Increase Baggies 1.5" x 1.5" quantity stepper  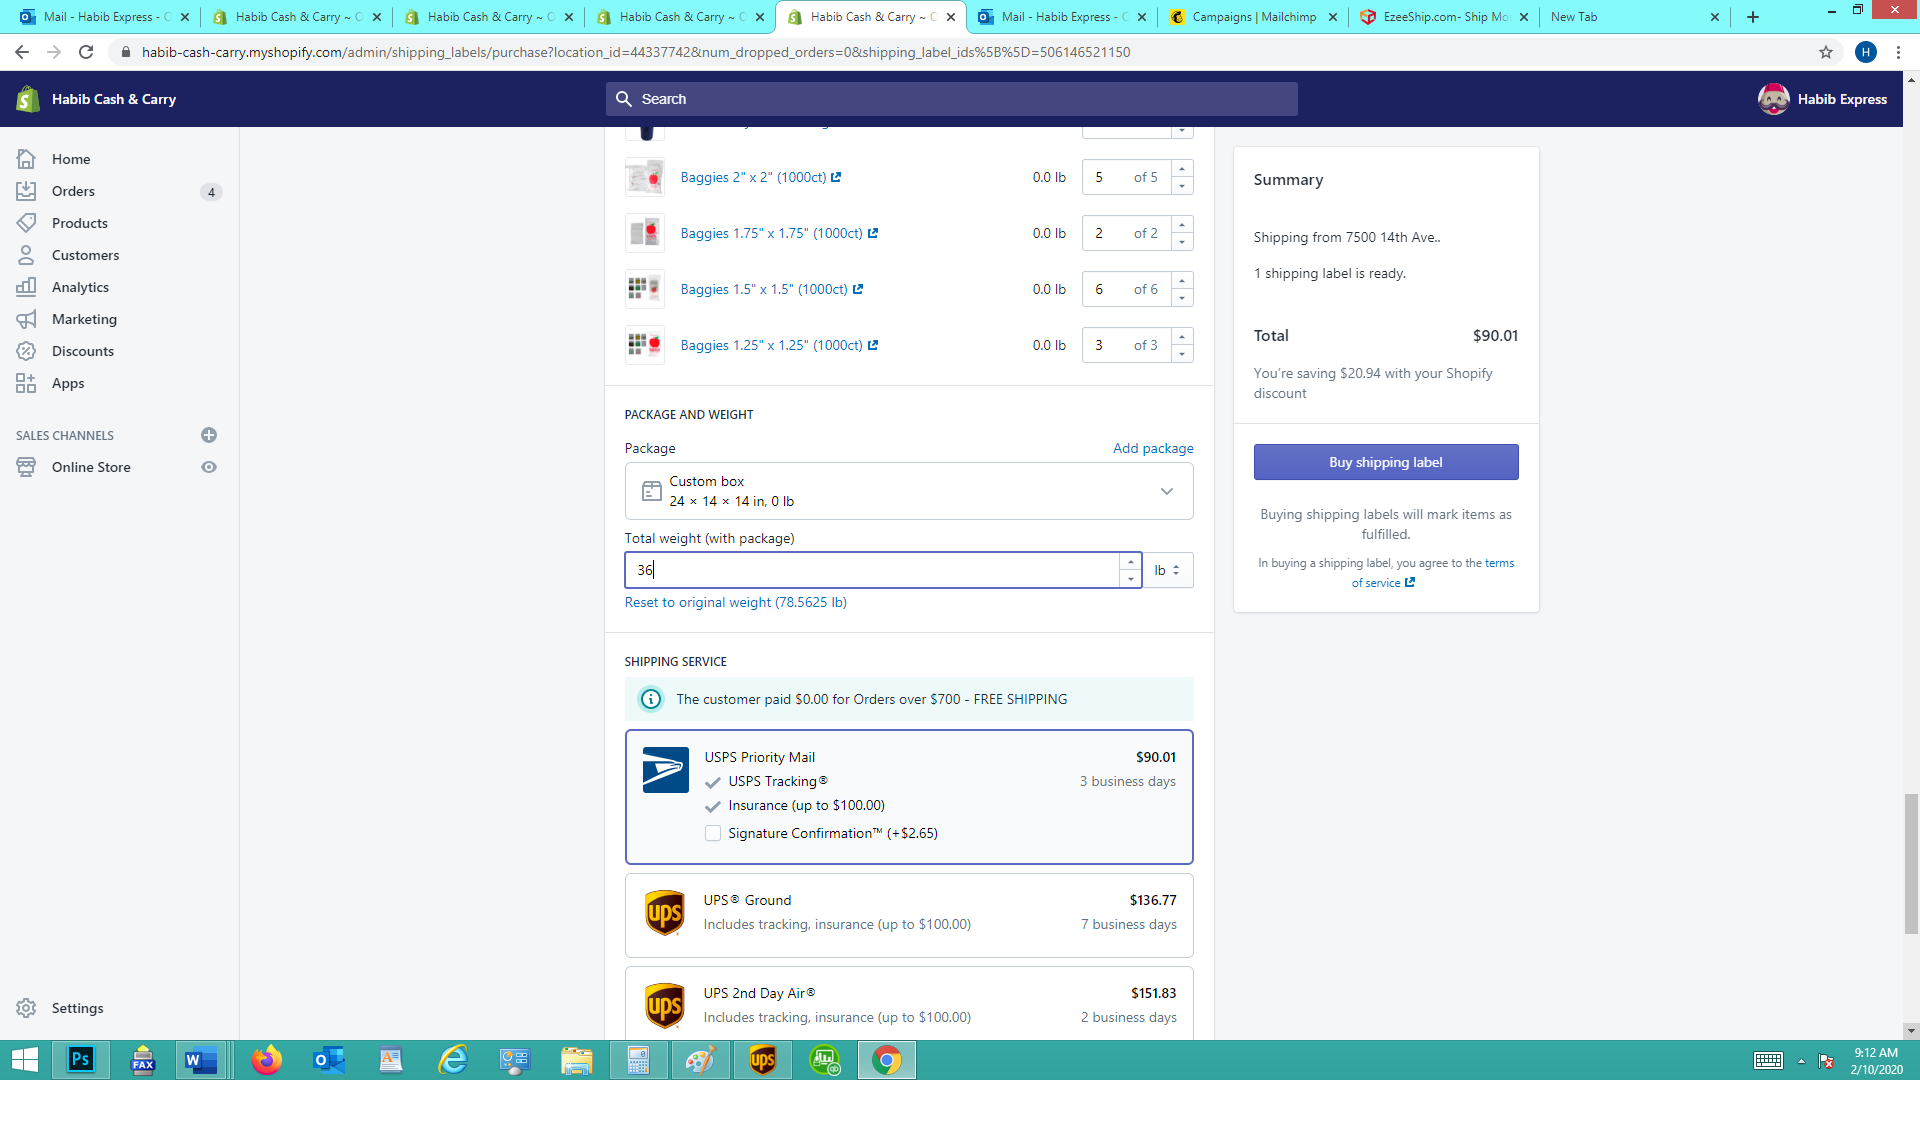pos(1182,282)
